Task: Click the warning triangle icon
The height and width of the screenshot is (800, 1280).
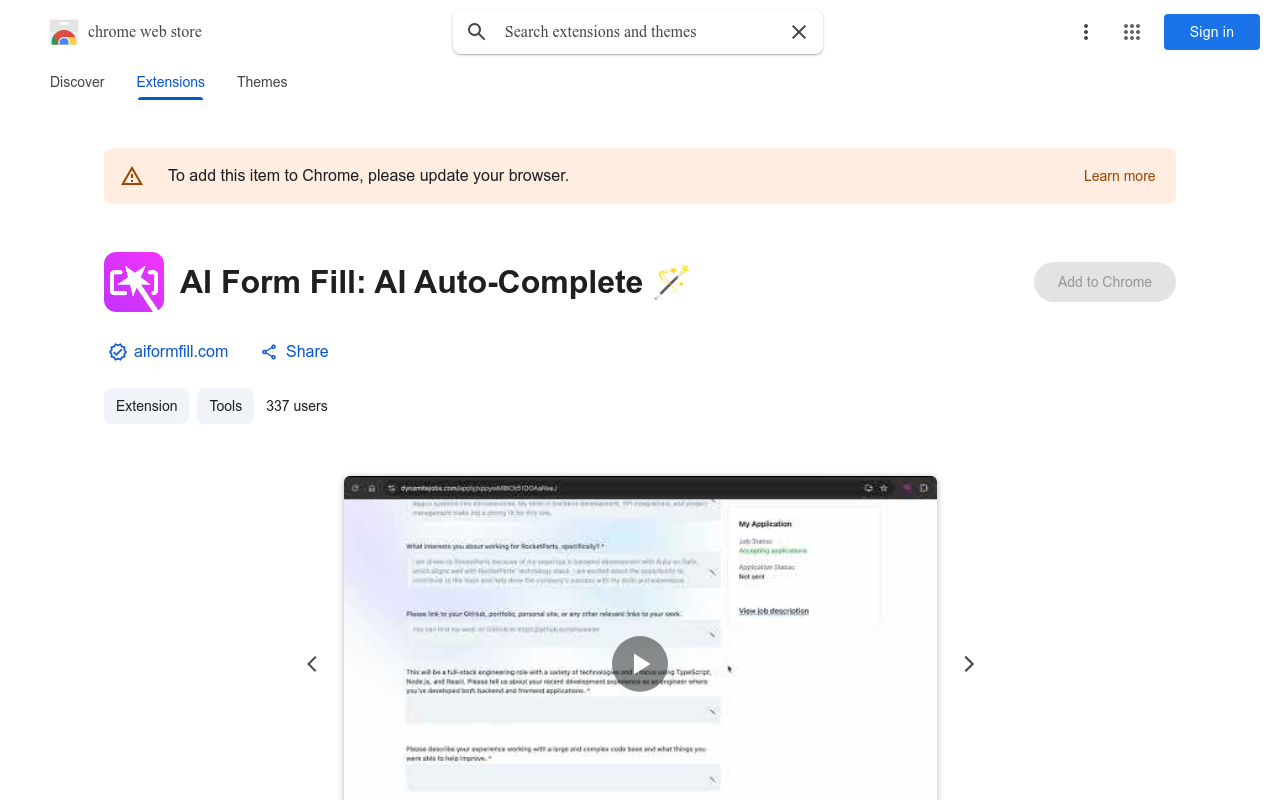Action: click(x=132, y=176)
